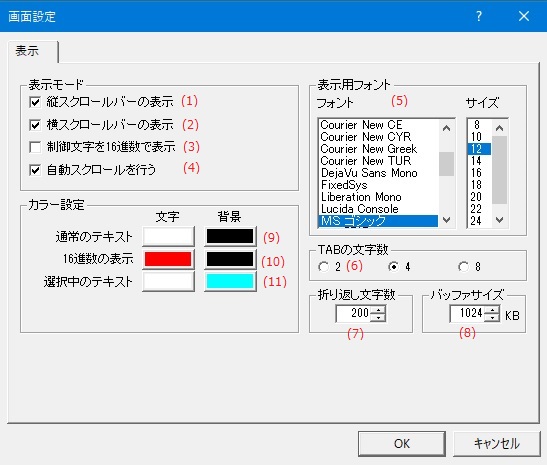Click size list scroll down arrow

click(x=500, y=220)
